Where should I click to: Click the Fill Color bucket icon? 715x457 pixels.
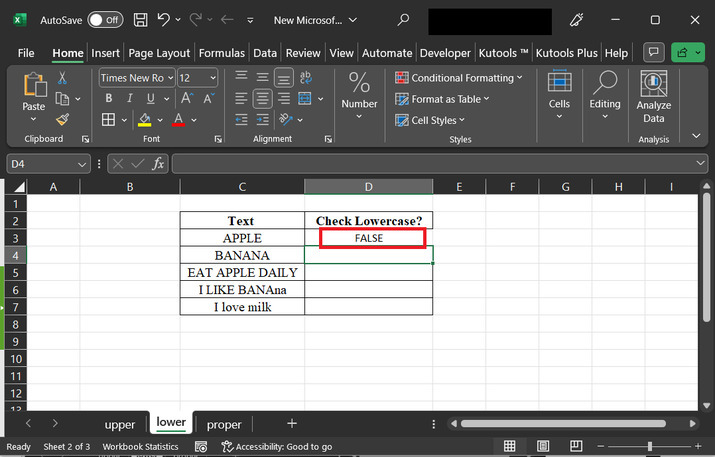[x=145, y=120]
